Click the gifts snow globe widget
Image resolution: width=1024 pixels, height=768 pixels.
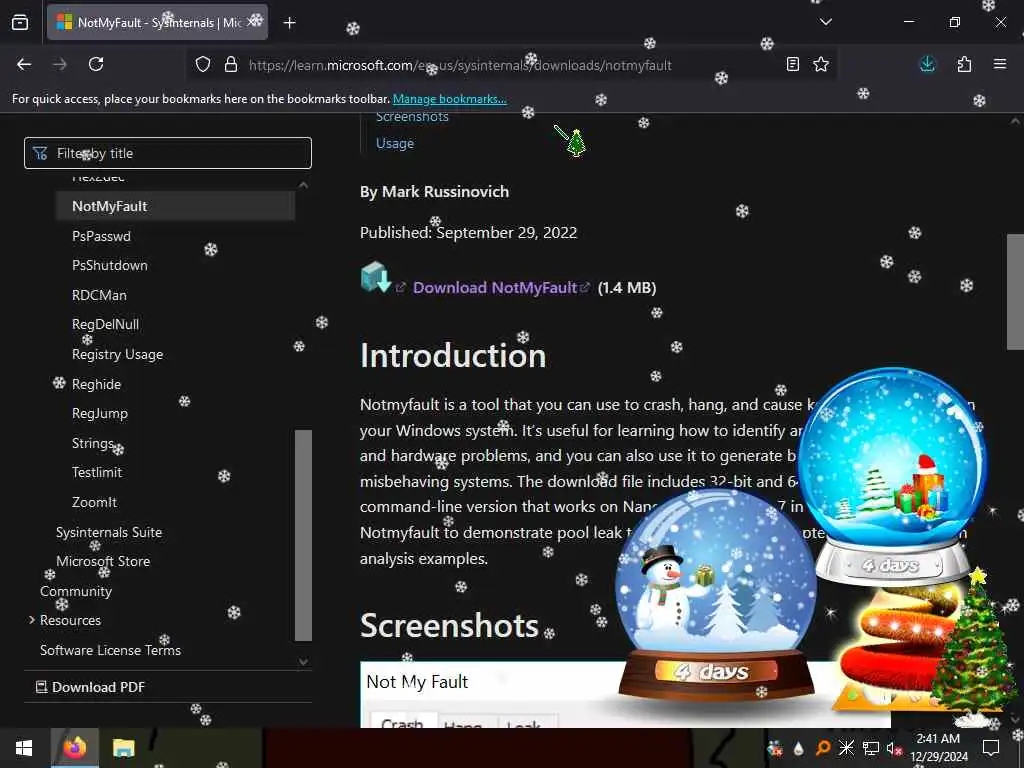point(892,475)
